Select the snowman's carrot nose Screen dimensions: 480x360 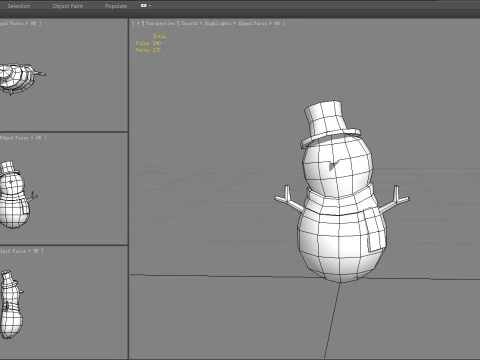(333, 165)
